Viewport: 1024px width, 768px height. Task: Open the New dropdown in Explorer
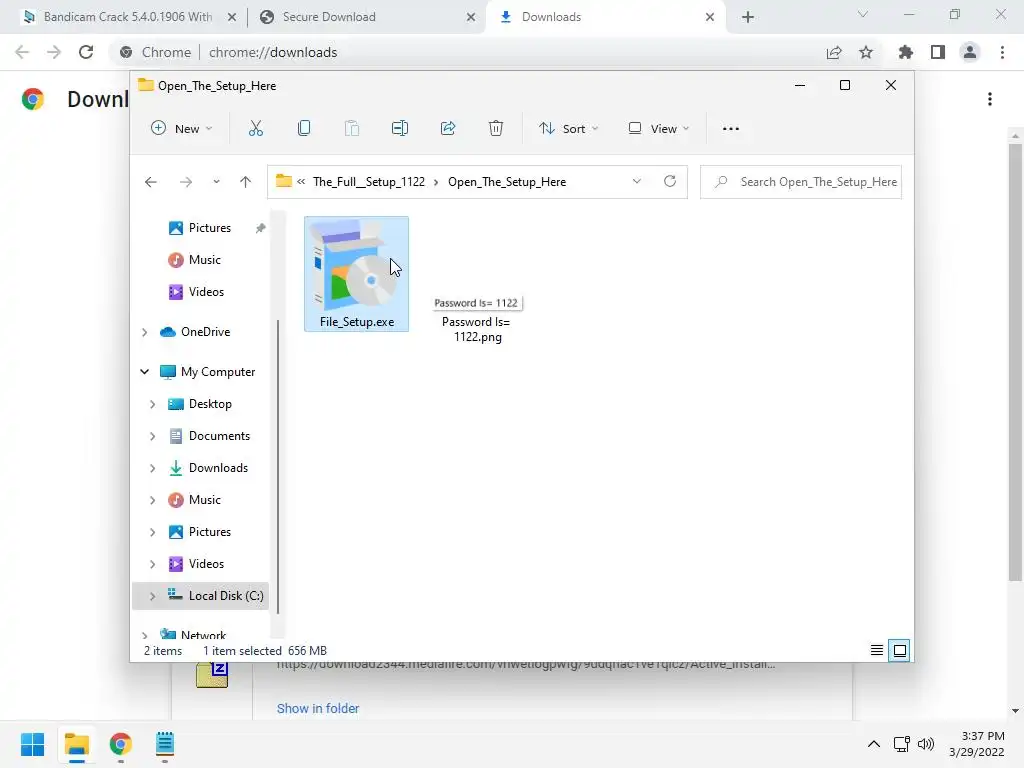click(182, 129)
